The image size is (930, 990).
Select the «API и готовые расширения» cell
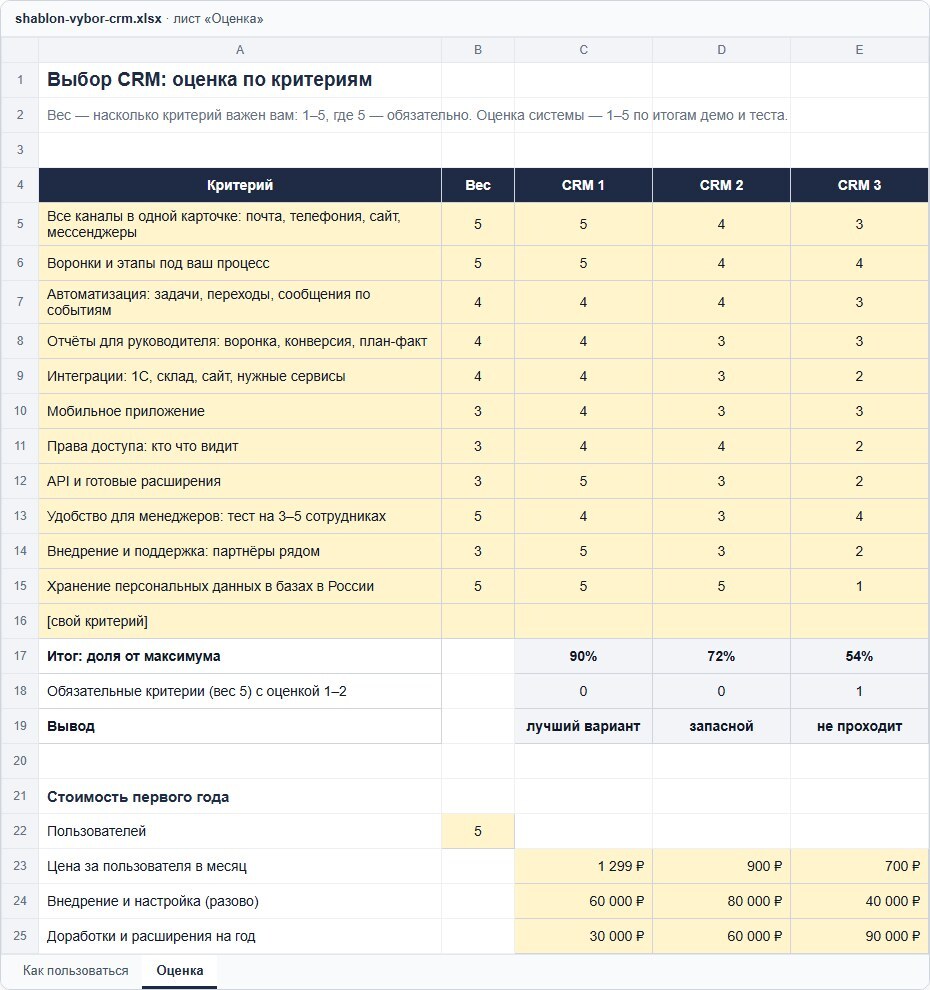240,481
